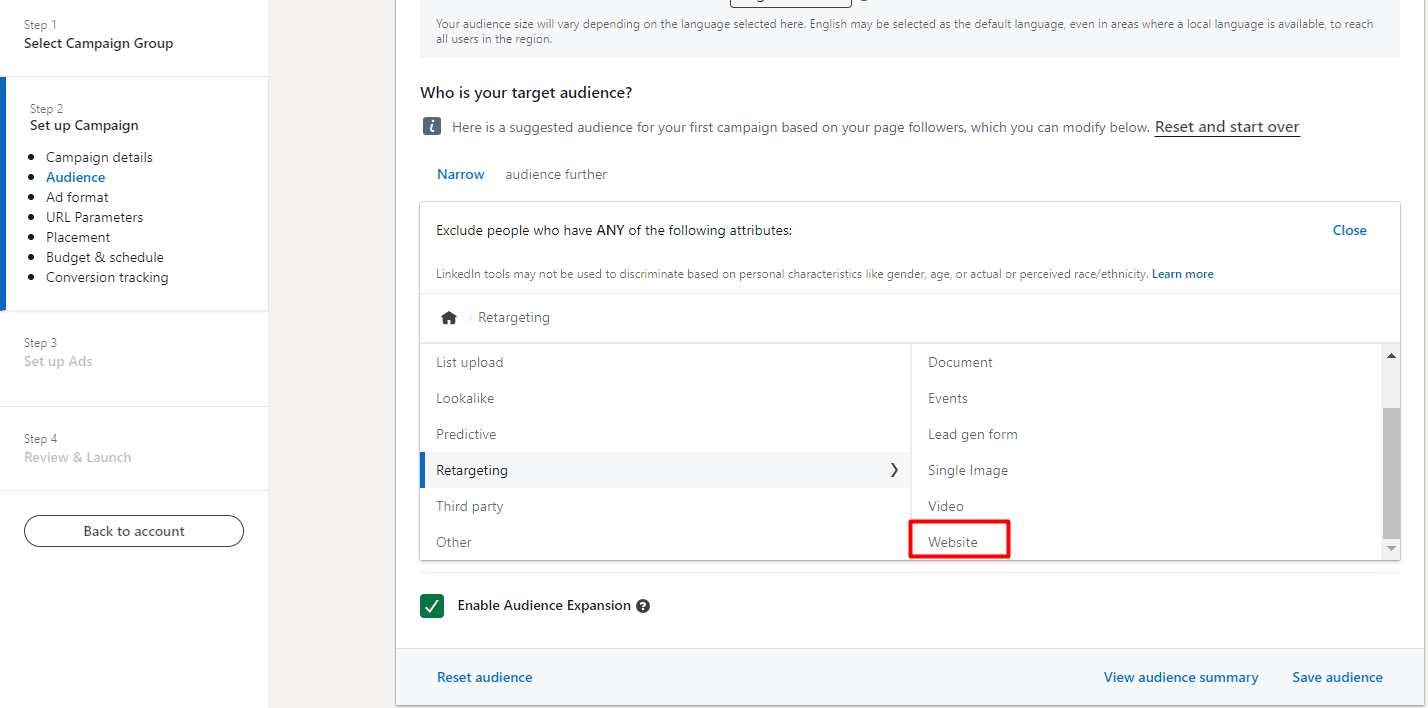Click the home breadcrumb icon

point(449,318)
